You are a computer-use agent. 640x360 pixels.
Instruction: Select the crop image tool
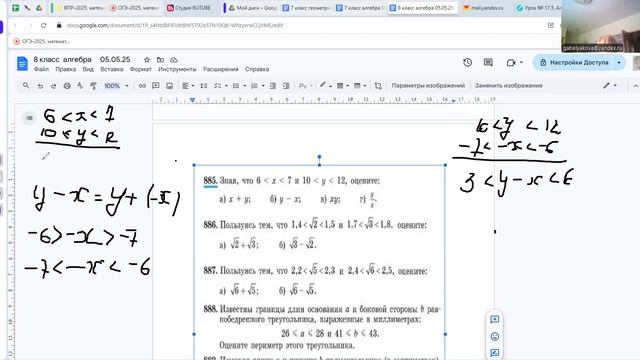[x=378, y=86]
